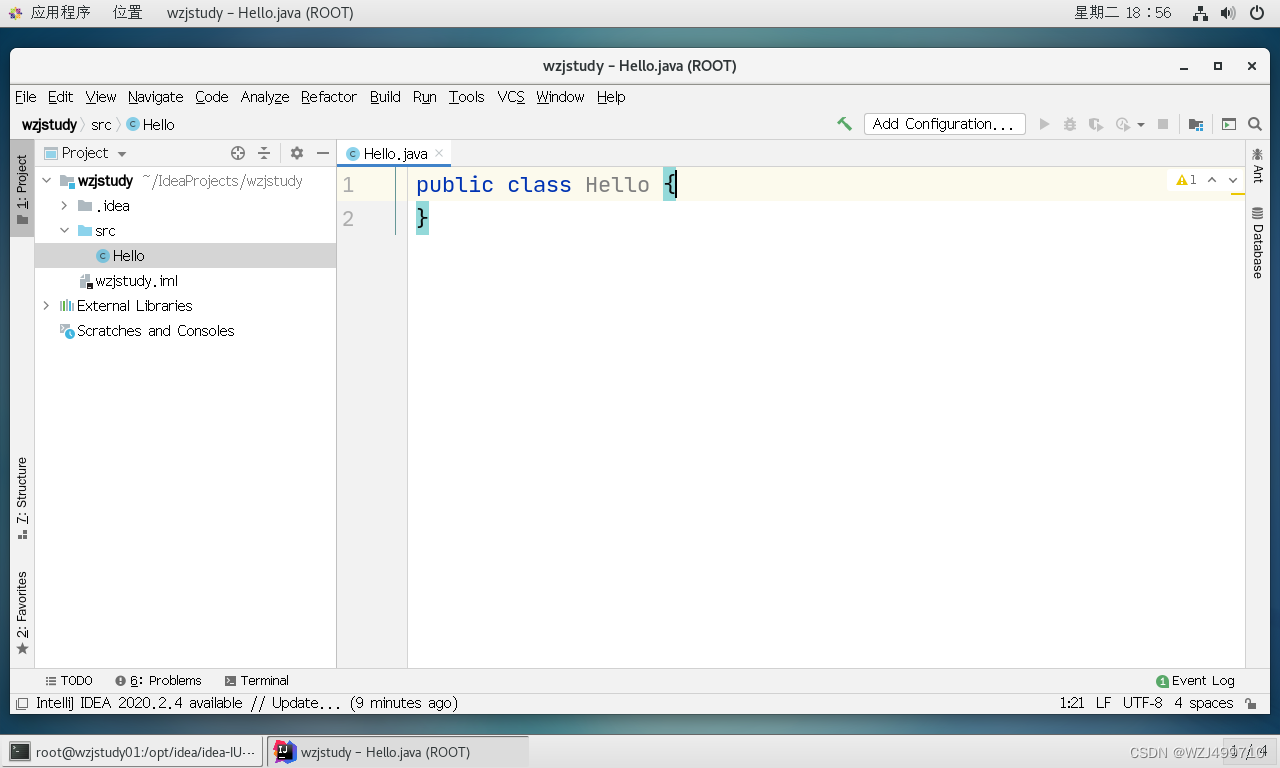The image size is (1280, 768).
Task: Open the Event Log
Action: (1195, 680)
